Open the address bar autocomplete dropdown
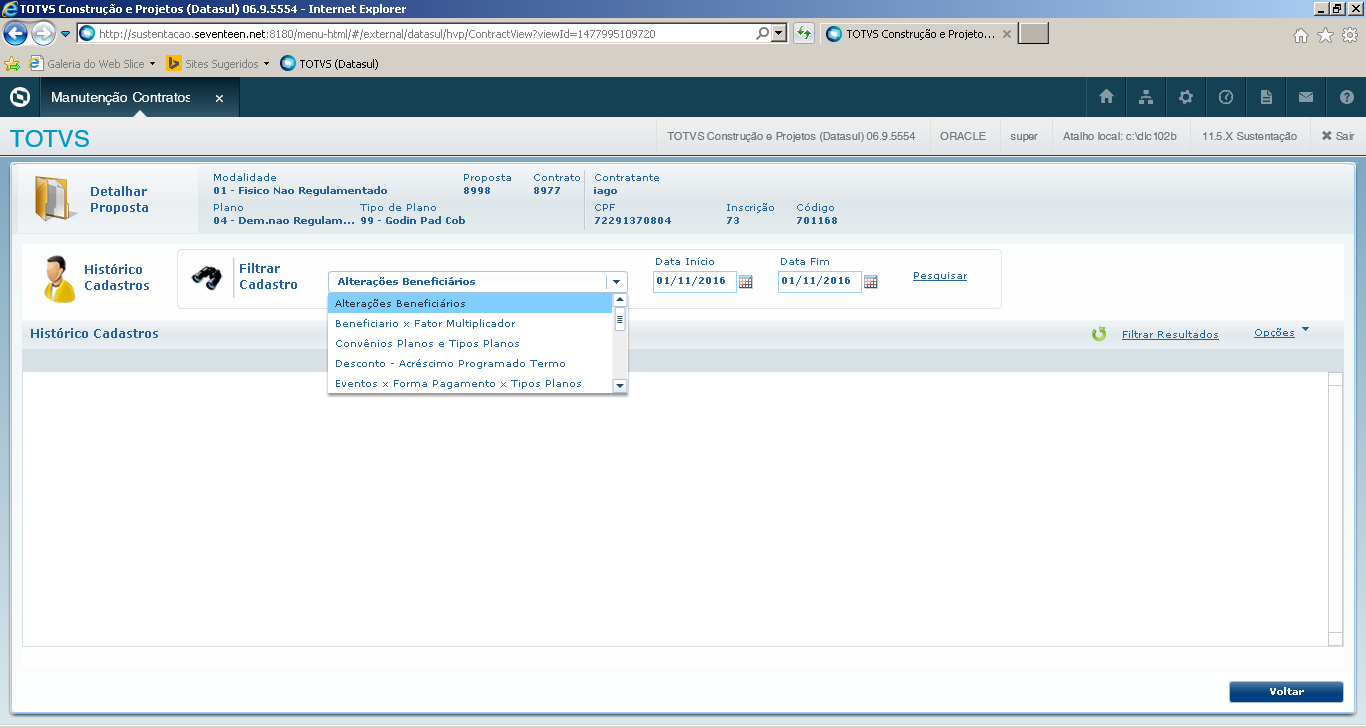 click(x=779, y=34)
